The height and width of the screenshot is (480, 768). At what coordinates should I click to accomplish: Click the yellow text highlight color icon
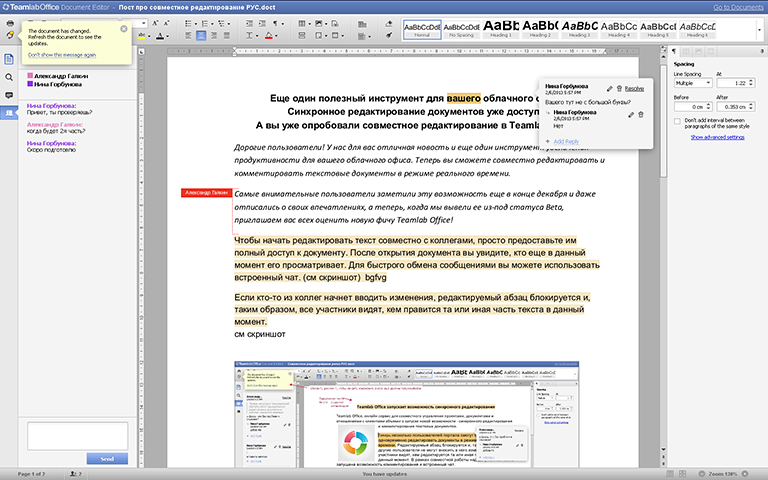tap(142, 35)
